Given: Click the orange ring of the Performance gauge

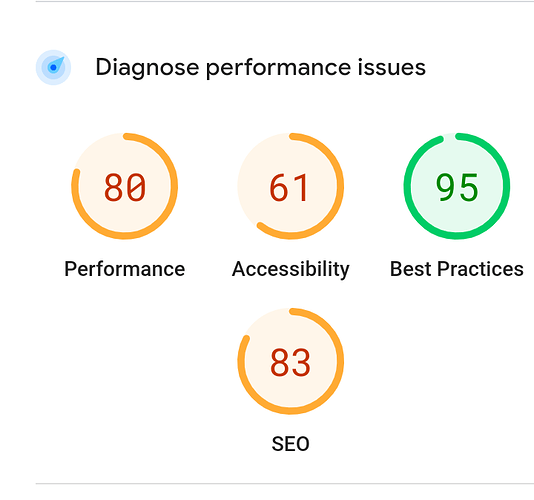Looking at the screenshot, I should click(174, 186).
